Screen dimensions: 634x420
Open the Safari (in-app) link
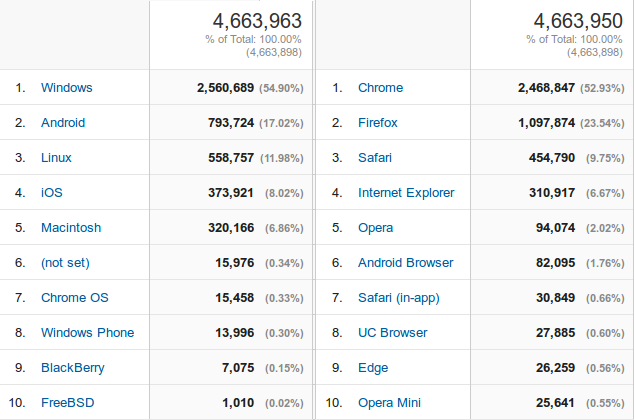point(399,298)
